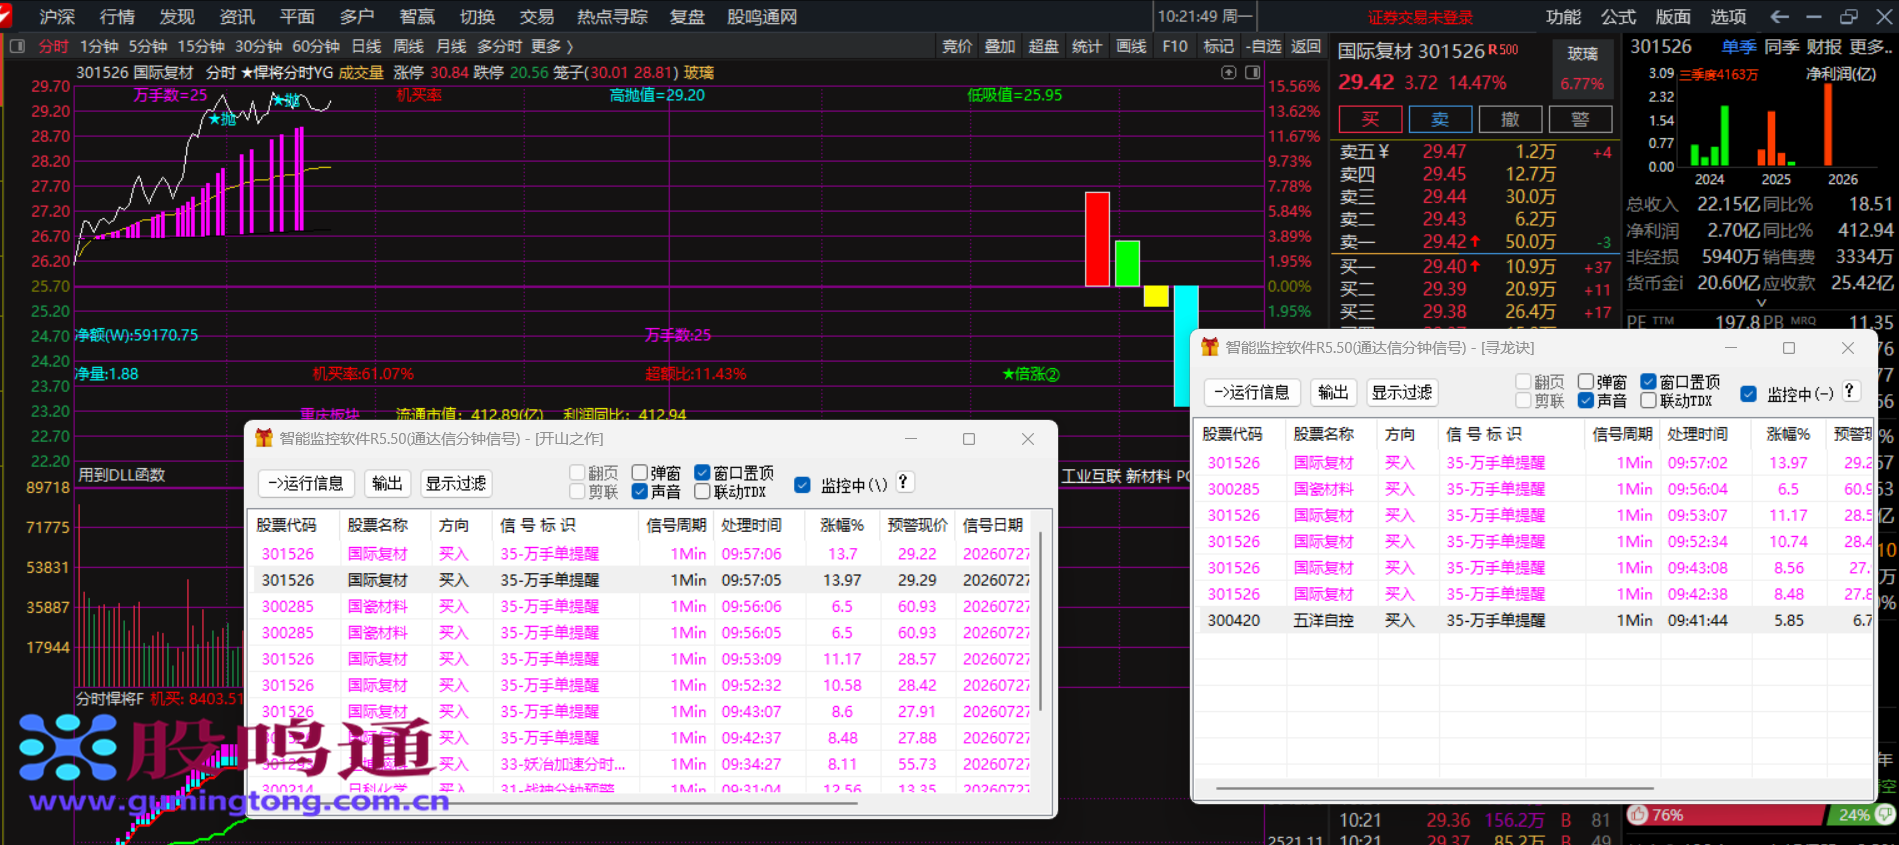Toggle 窗口置顶 checkbox in 开山之作 window
Screen dimensions: 1899x845
tap(702, 473)
